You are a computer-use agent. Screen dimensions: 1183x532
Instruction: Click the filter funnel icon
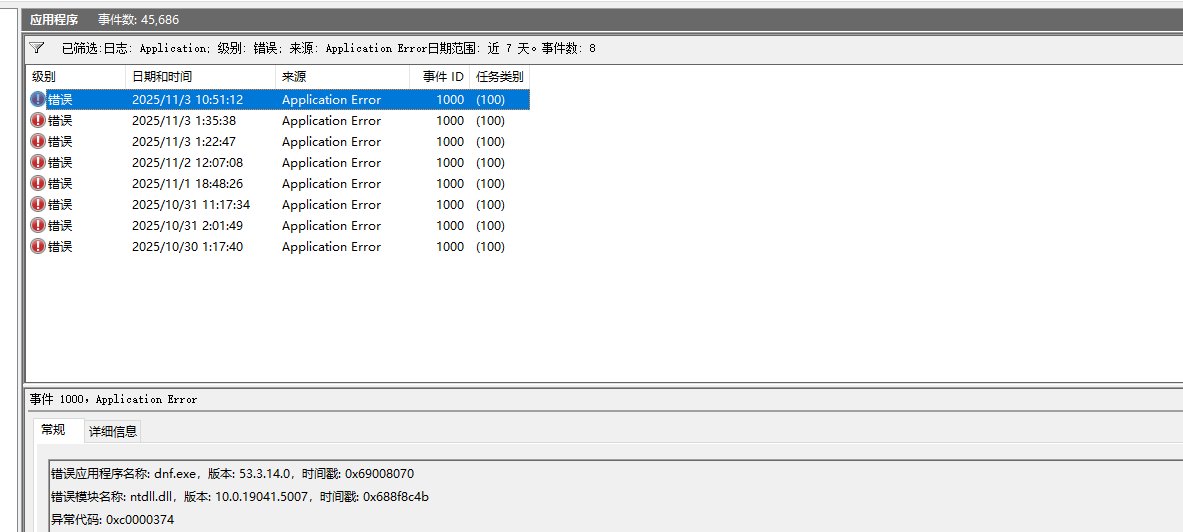(x=37, y=47)
